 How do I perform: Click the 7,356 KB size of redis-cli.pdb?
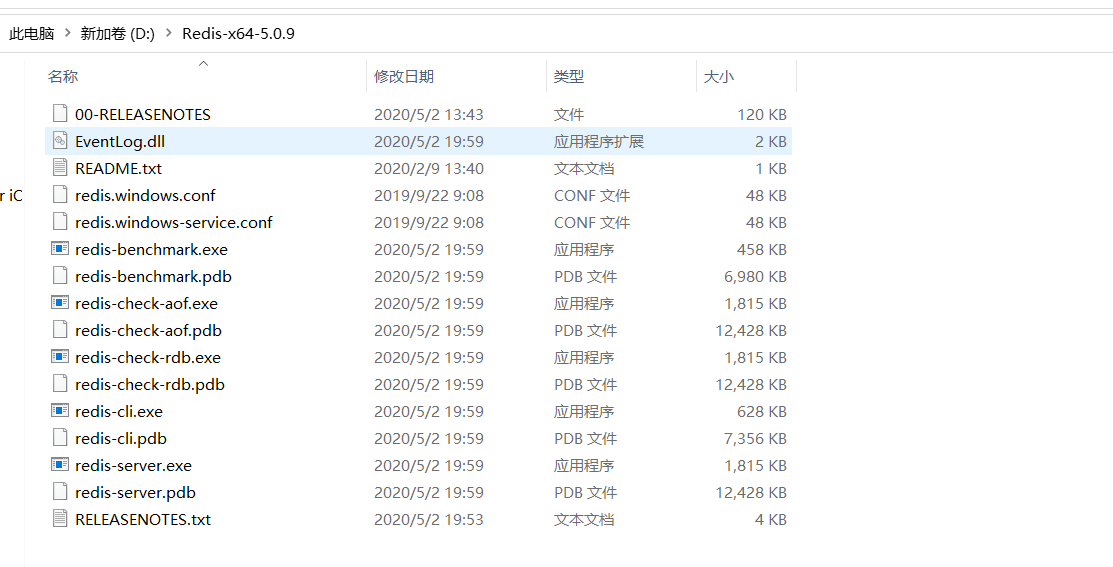pos(755,438)
